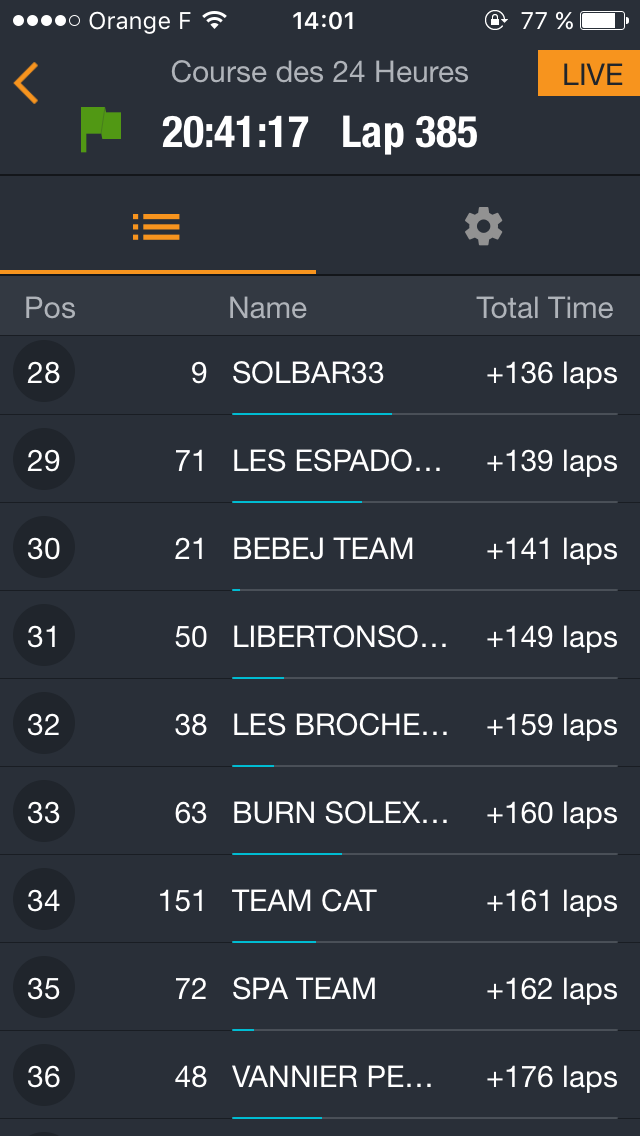Tap the SPA TEAM progress bar
The width and height of the screenshot is (640, 1136).
coord(424,1029)
